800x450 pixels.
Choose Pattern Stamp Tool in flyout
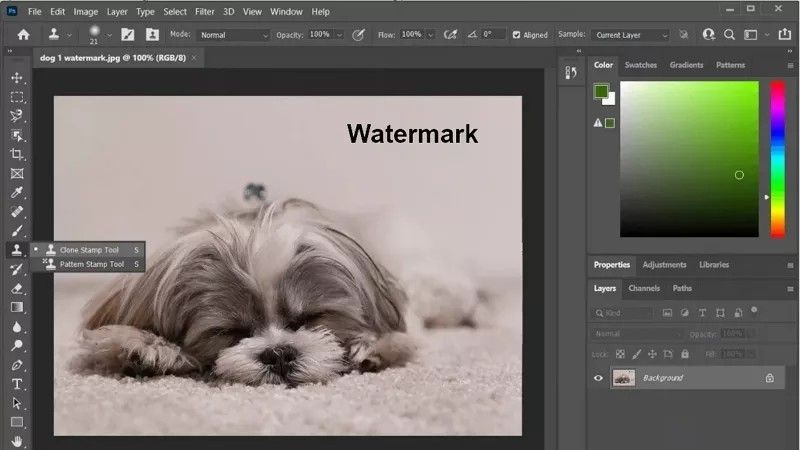coord(88,264)
